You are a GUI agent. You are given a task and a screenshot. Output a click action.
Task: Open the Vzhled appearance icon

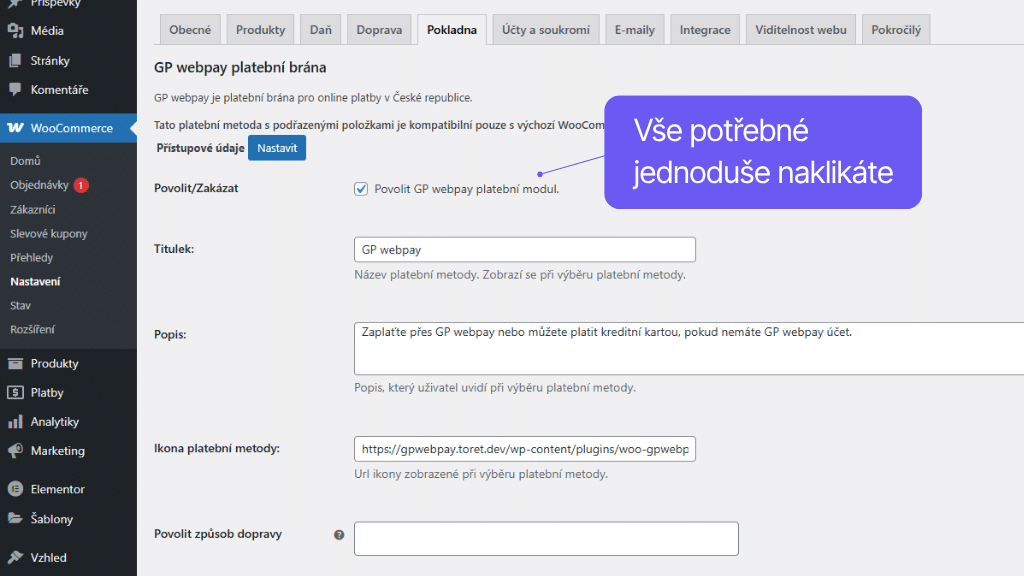click(x=18, y=557)
